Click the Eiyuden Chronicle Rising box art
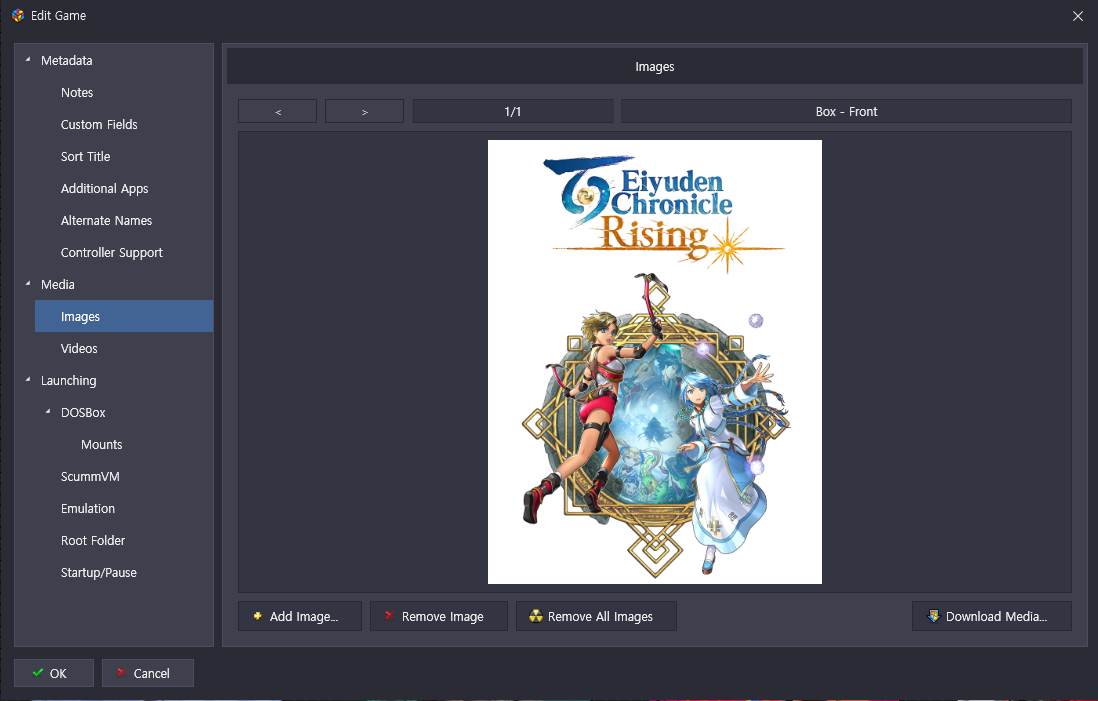Image resolution: width=1098 pixels, height=701 pixels. click(655, 362)
